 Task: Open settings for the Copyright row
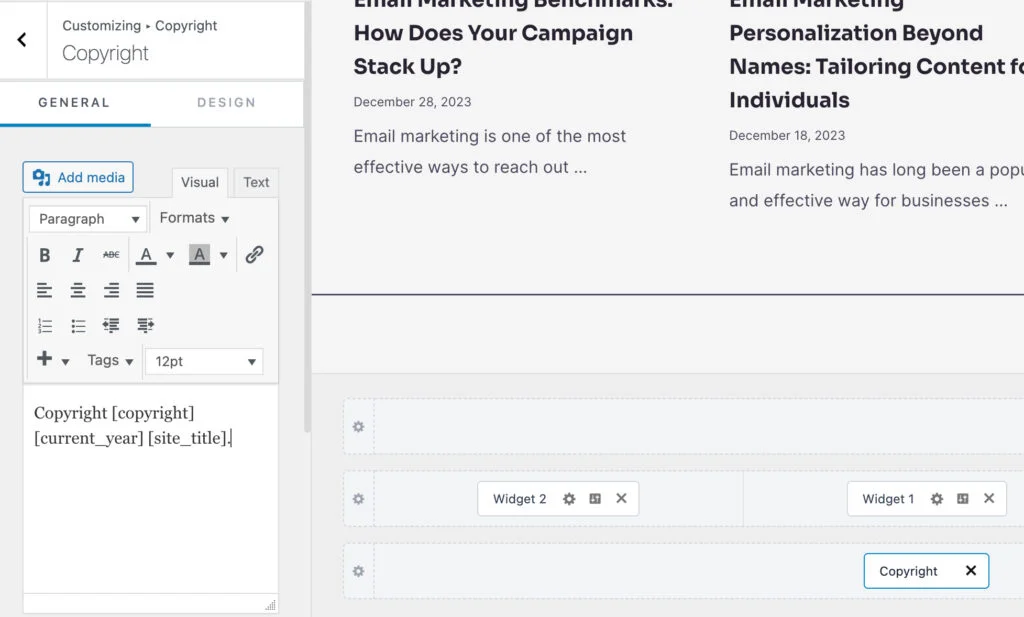pos(359,571)
